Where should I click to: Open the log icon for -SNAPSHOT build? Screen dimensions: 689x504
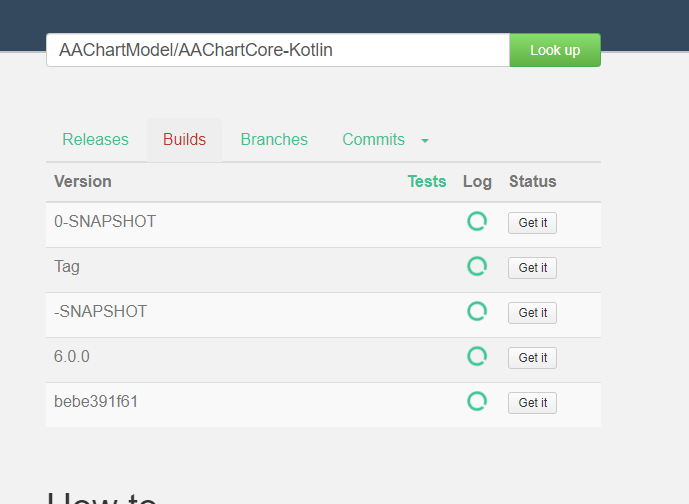[477, 311]
